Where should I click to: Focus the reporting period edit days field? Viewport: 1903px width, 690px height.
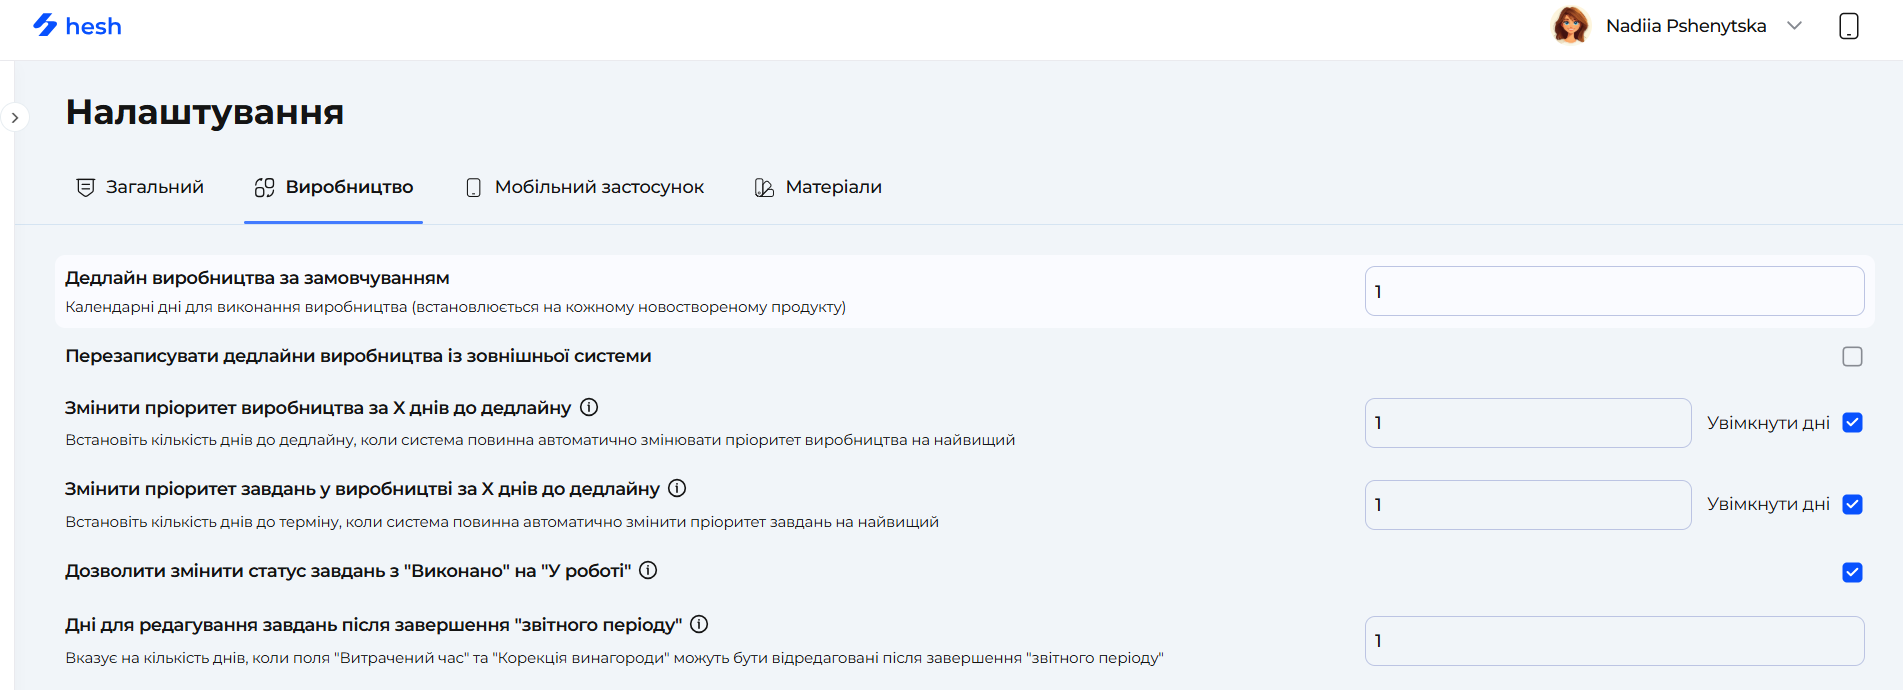pos(1613,641)
